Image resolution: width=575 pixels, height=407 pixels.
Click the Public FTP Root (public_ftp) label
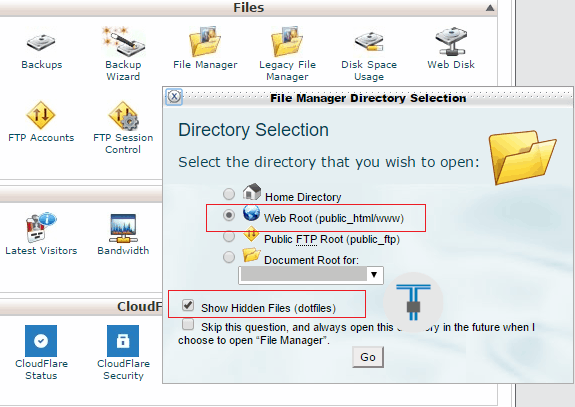tap(332, 239)
